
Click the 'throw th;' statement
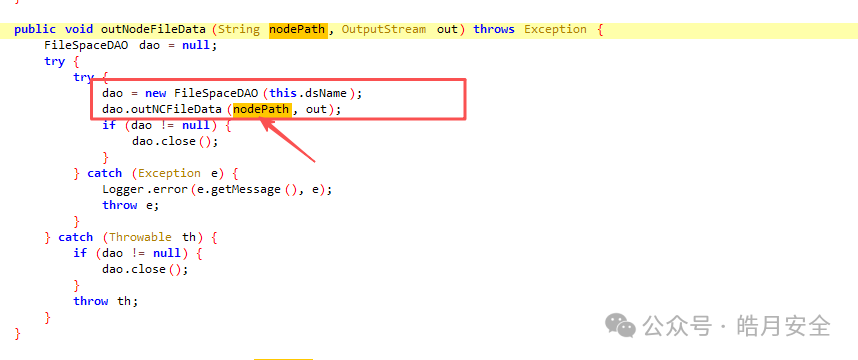point(106,301)
